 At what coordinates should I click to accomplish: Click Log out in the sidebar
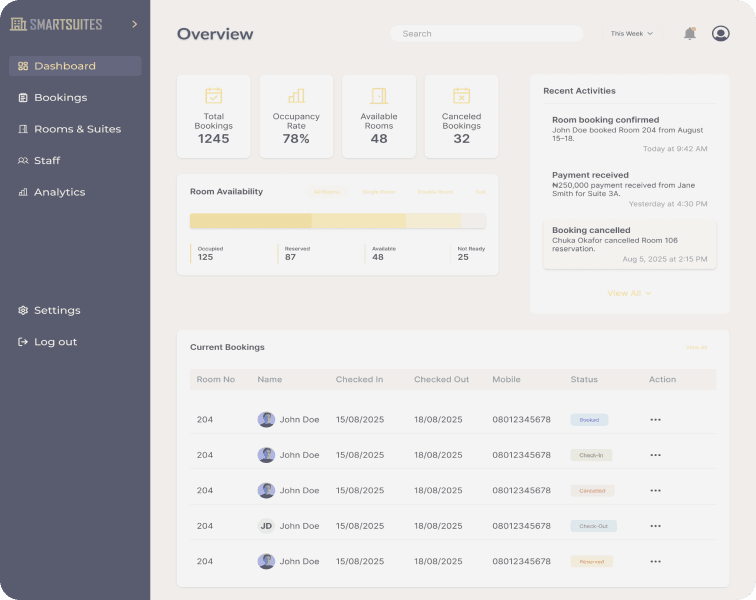55,342
